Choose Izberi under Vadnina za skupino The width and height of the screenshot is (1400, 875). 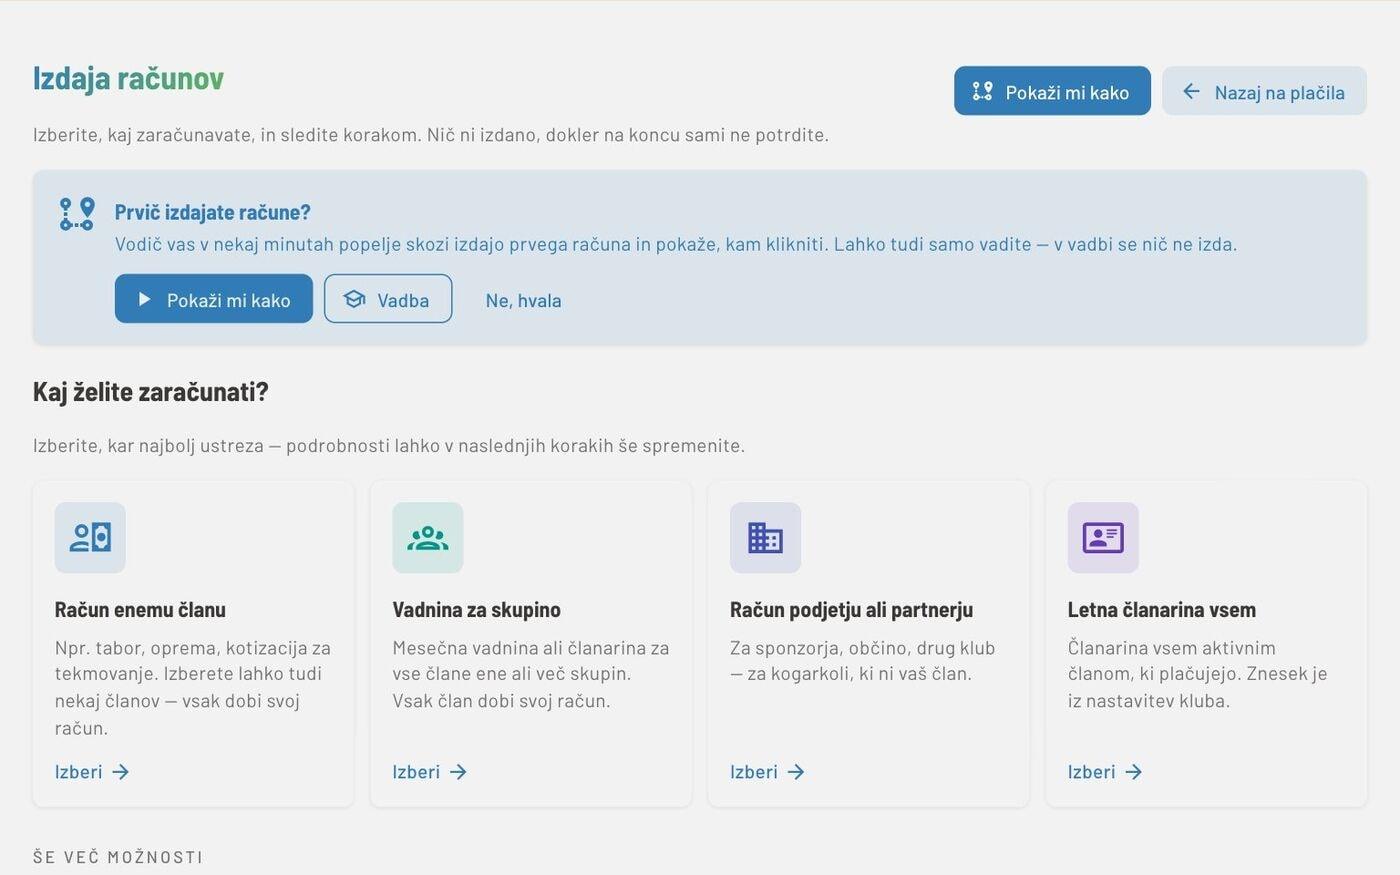[430, 772]
